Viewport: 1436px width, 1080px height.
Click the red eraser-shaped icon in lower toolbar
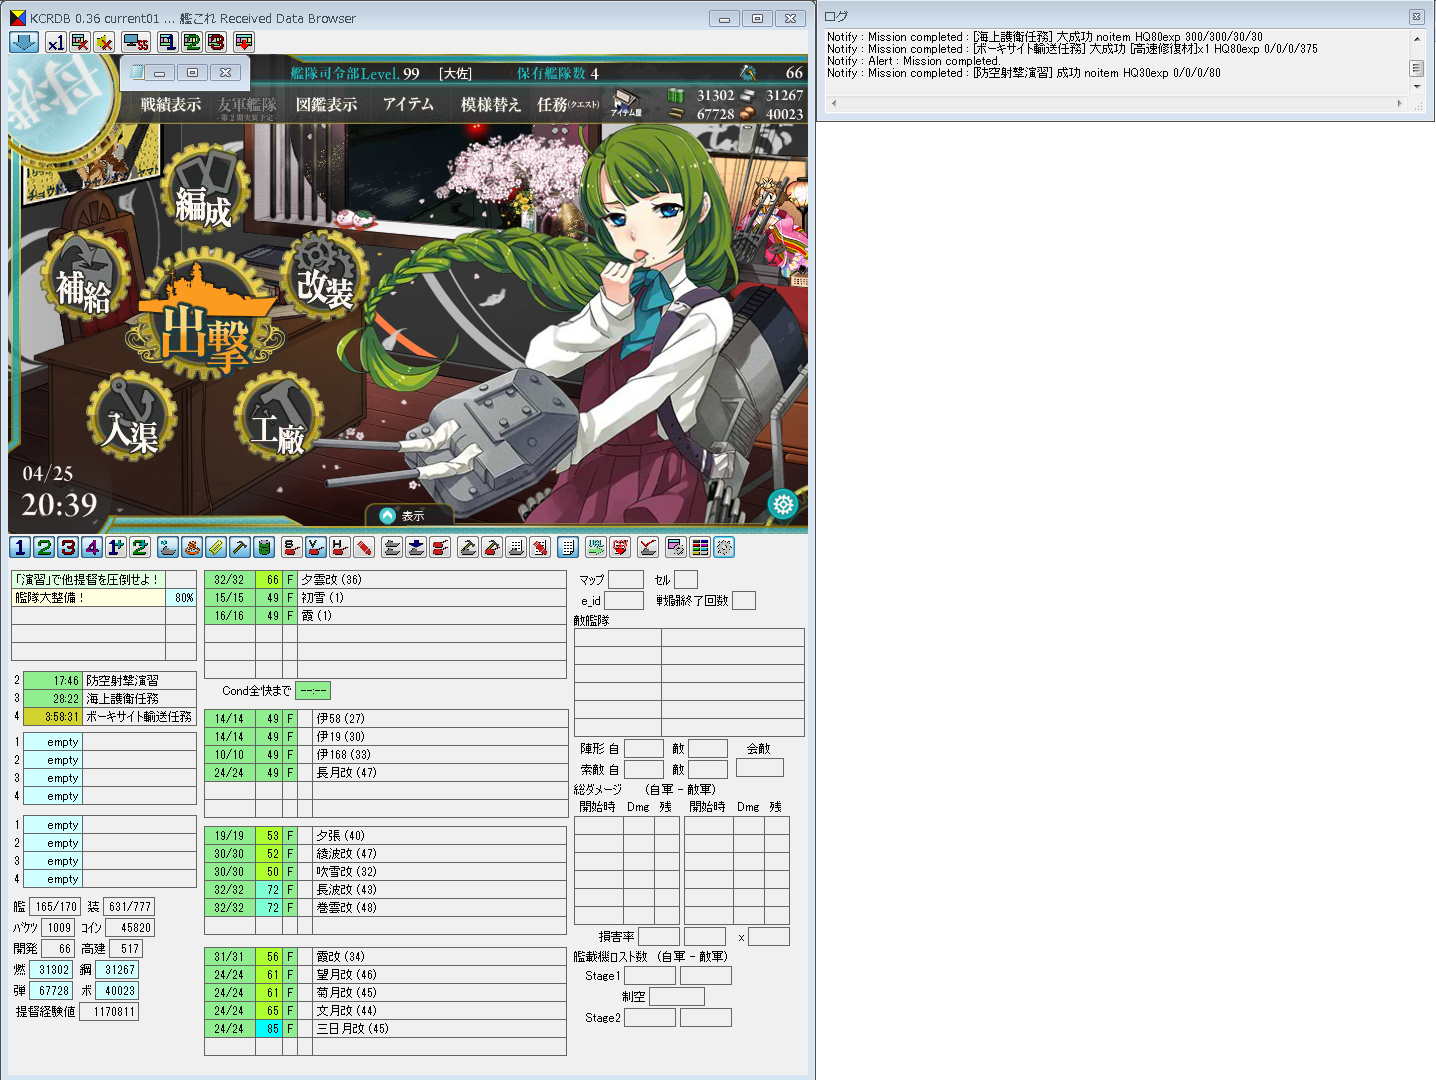(364, 547)
